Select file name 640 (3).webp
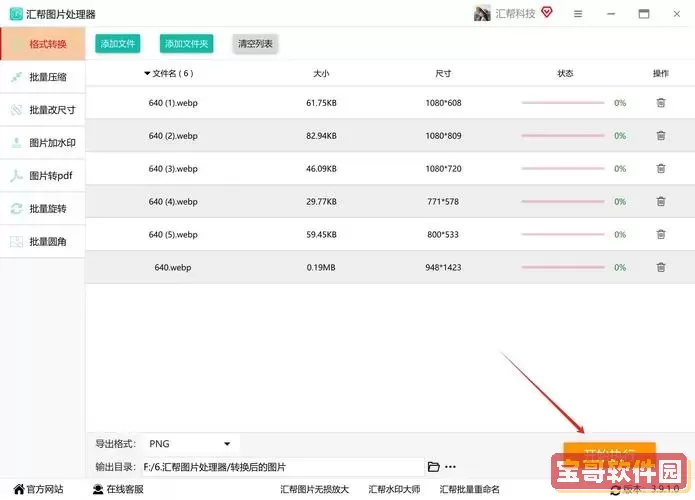The height and width of the screenshot is (500, 695). [173, 168]
